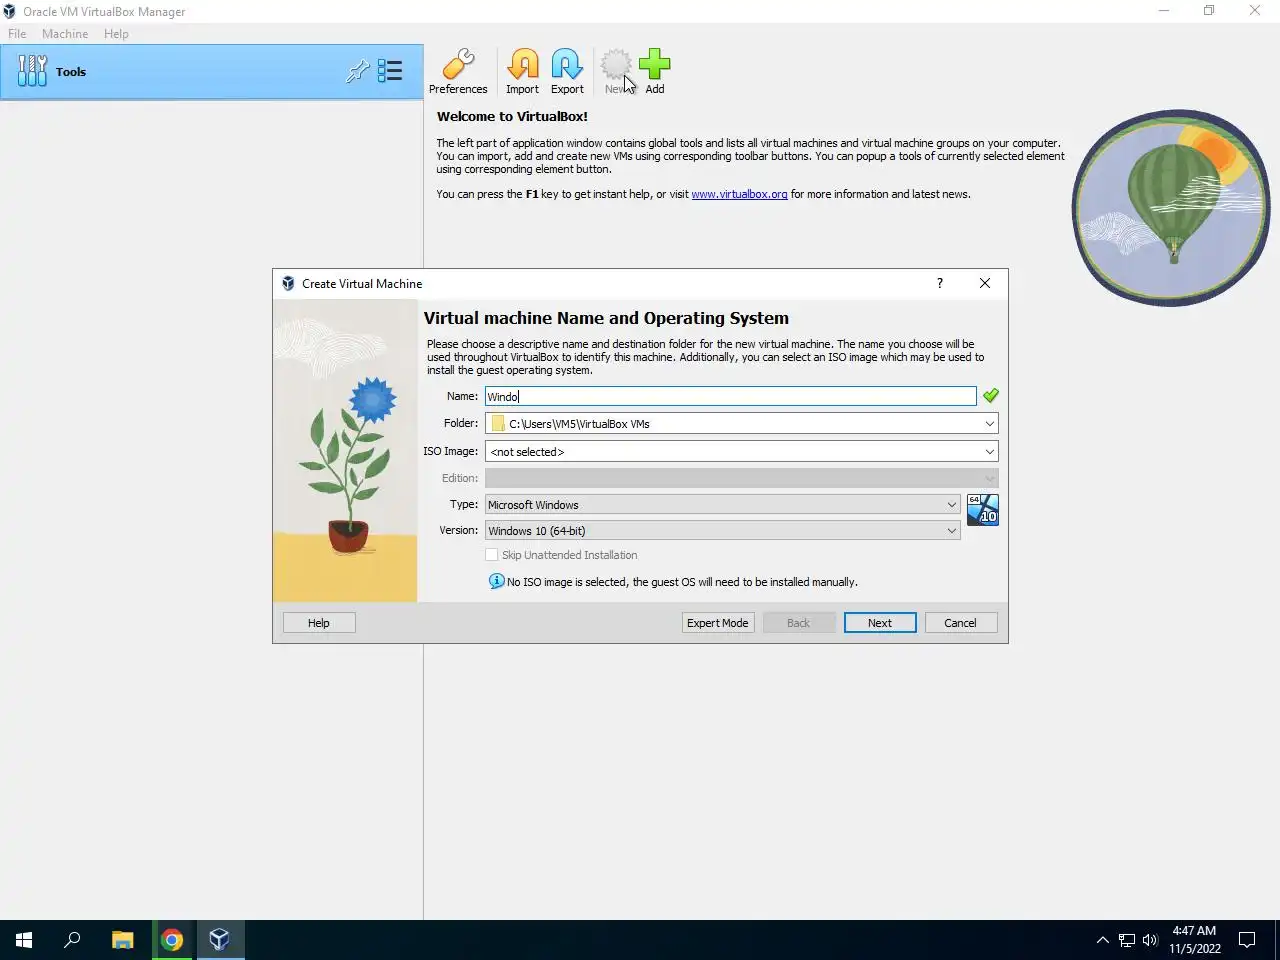Open Google Chrome from the taskbar

[171, 940]
